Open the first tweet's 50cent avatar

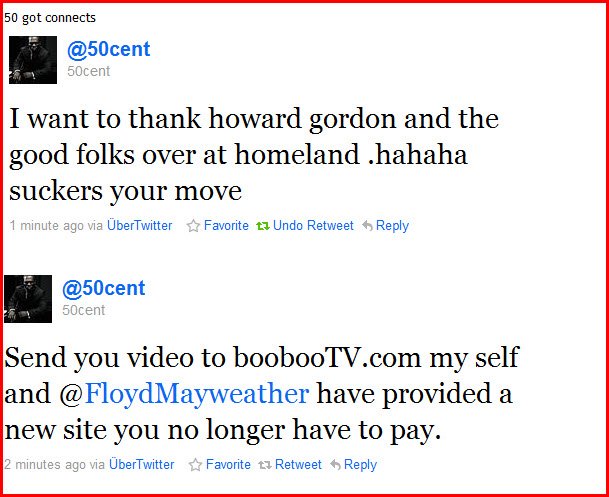click(33, 60)
